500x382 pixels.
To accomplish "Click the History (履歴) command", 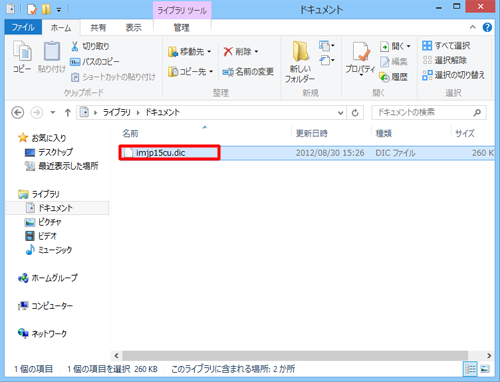I will coord(394,77).
